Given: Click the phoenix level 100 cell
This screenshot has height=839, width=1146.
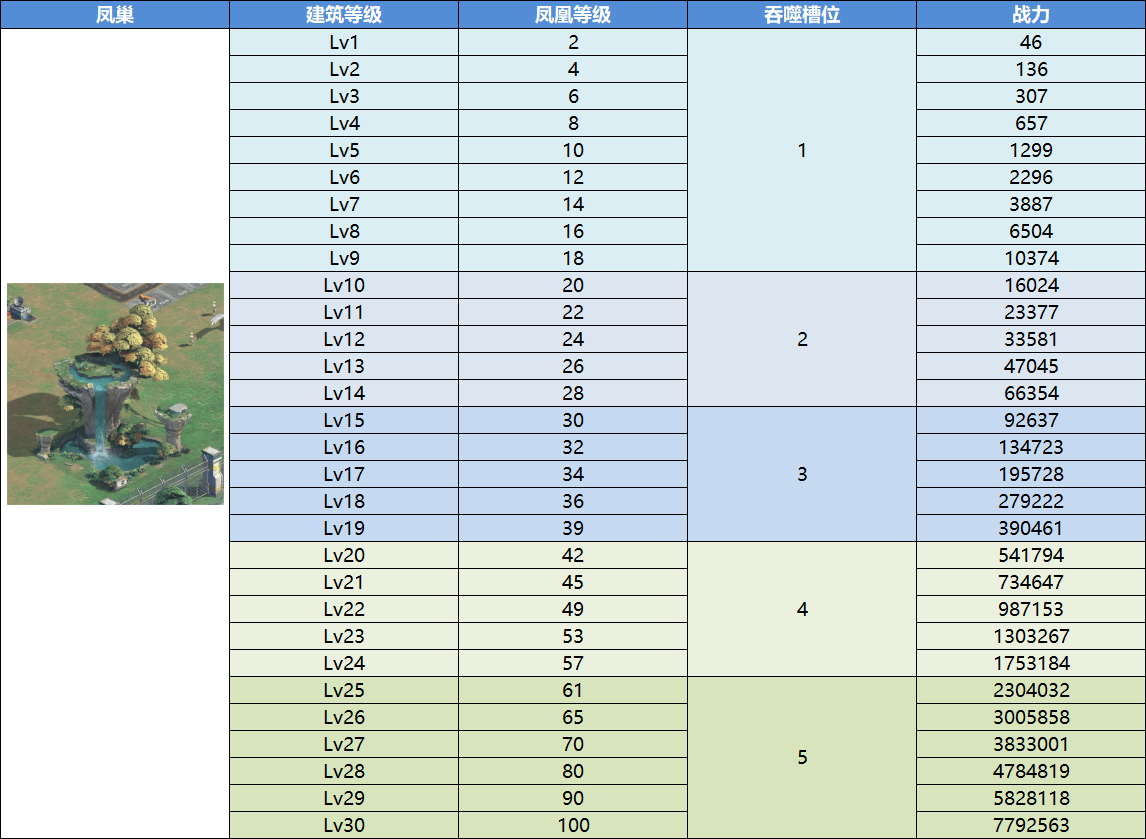Looking at the screenshot, I should point(572,825).
